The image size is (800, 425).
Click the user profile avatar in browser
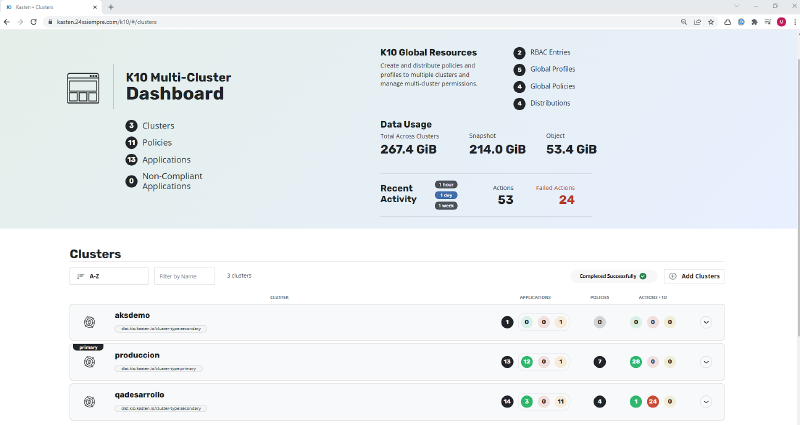[x=781, y=22]
